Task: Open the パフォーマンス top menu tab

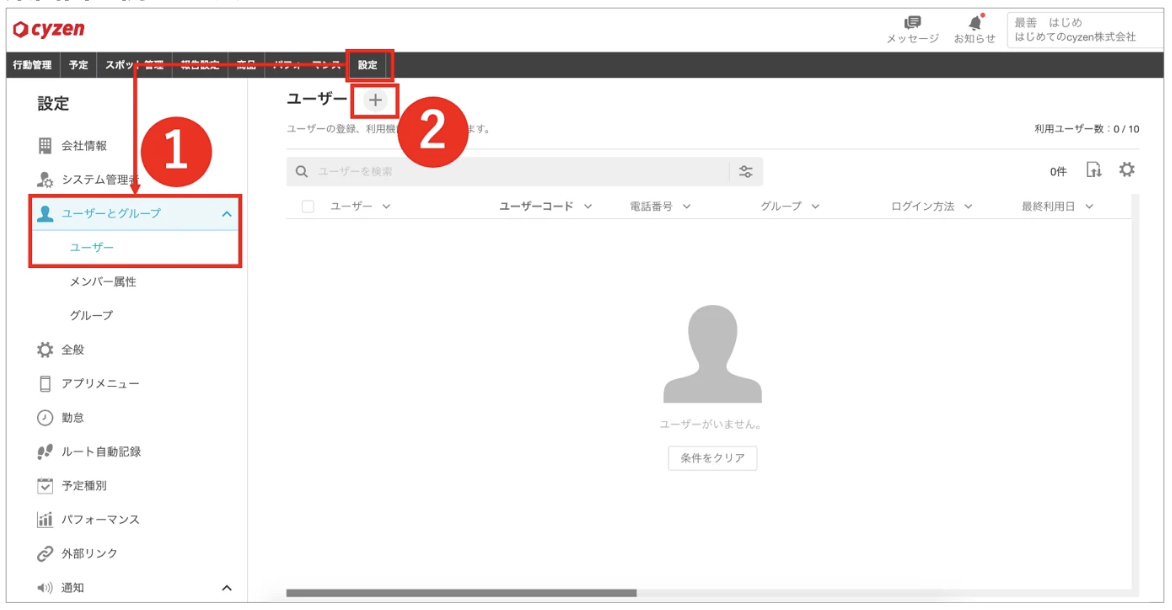Action: (306, 65)
